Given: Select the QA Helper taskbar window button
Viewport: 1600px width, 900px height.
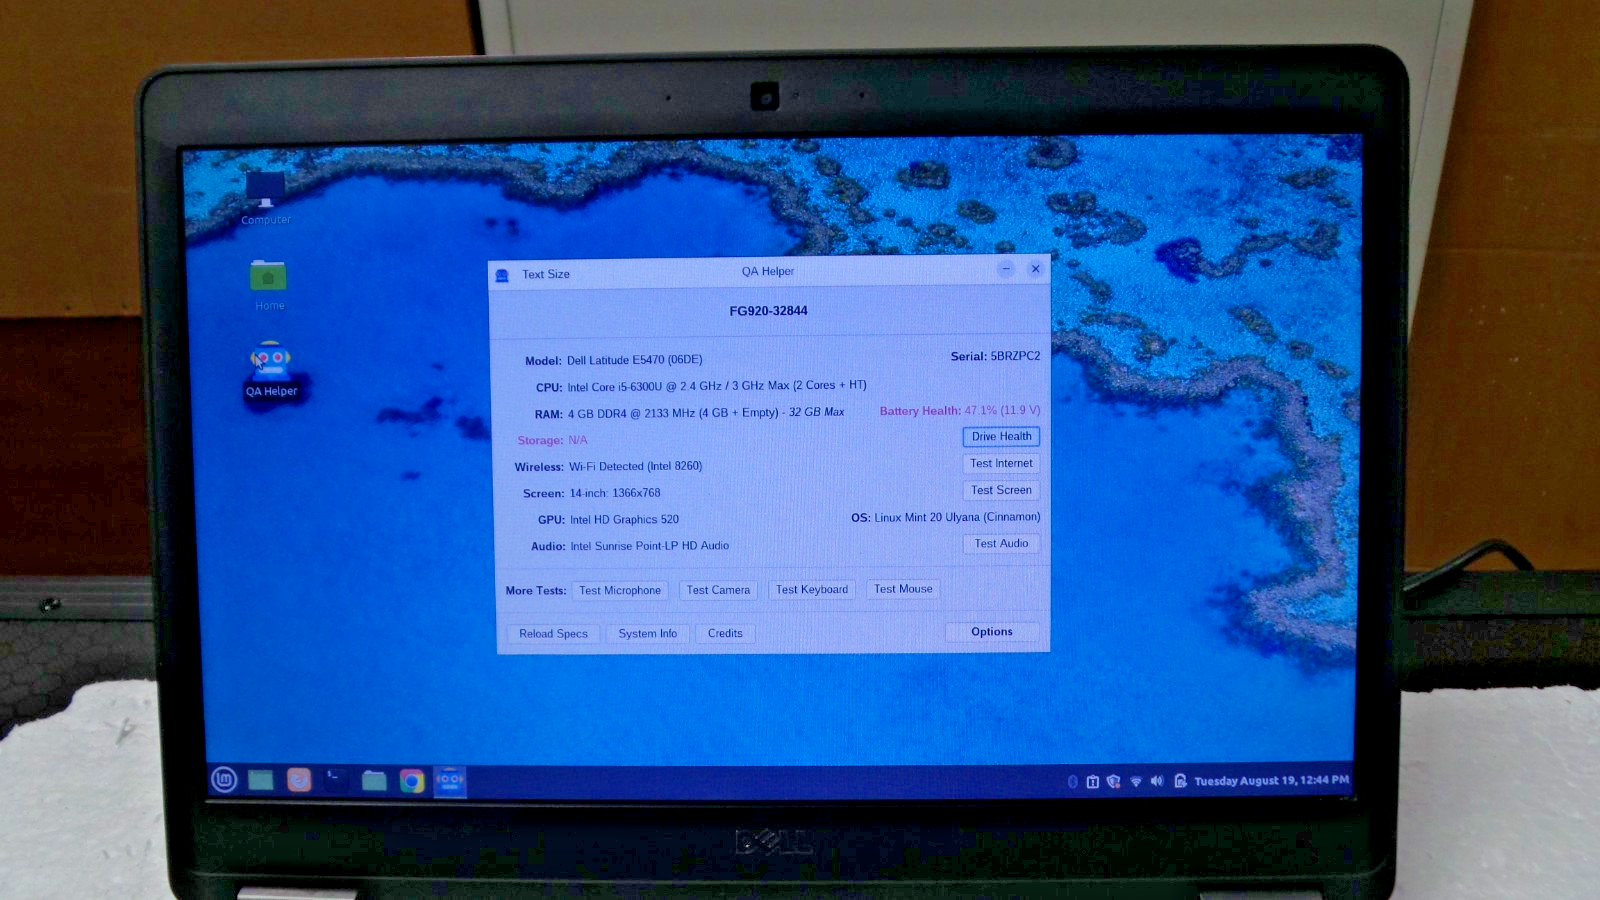Looking at the screenshot, I should [x=450, y=781].
